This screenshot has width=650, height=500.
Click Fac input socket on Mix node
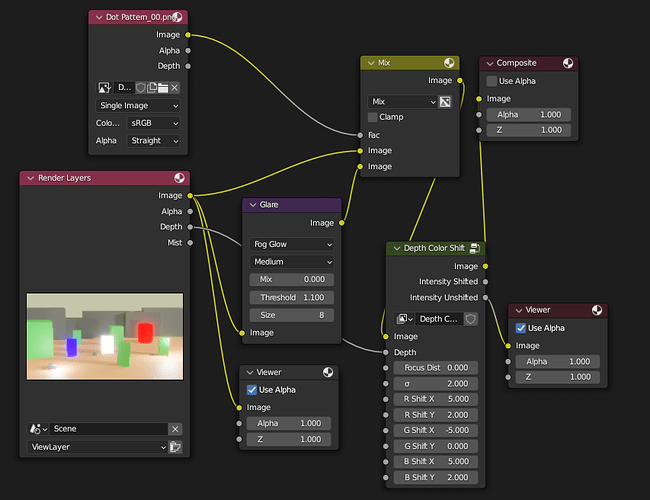pyautogui.click(x=360, y=135)
